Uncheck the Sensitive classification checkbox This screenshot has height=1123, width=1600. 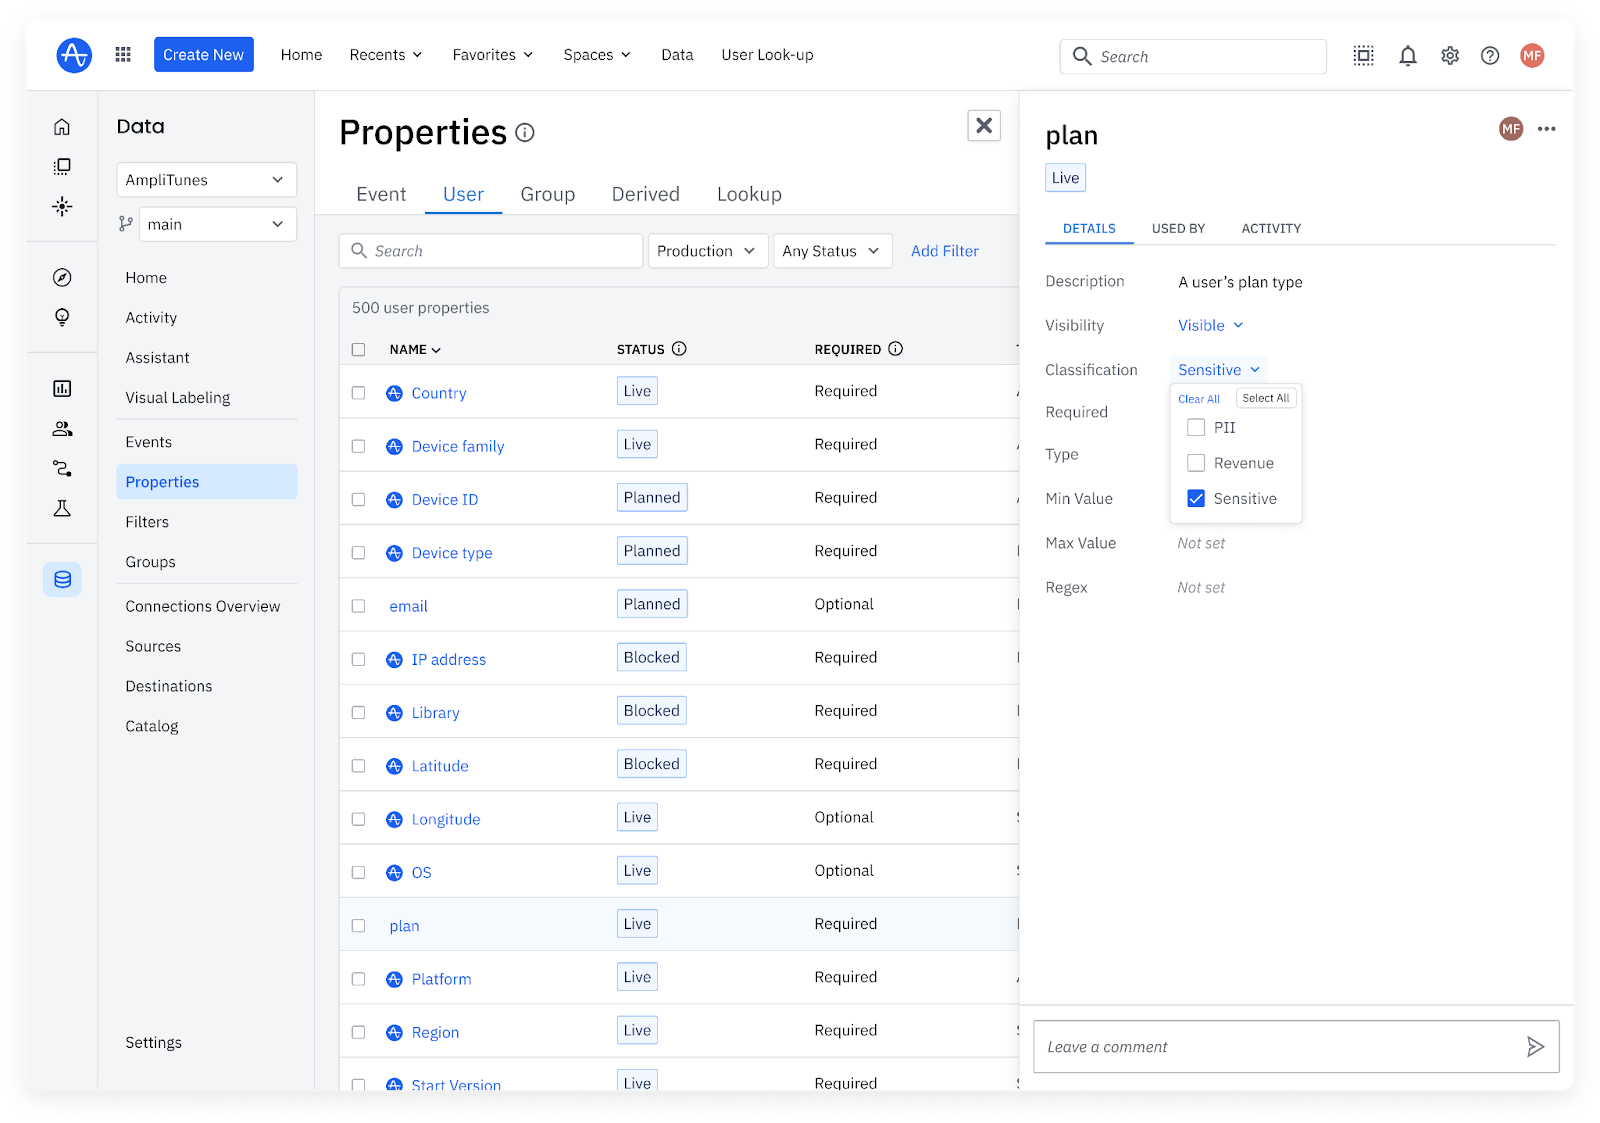click(x=1196, y=498)
